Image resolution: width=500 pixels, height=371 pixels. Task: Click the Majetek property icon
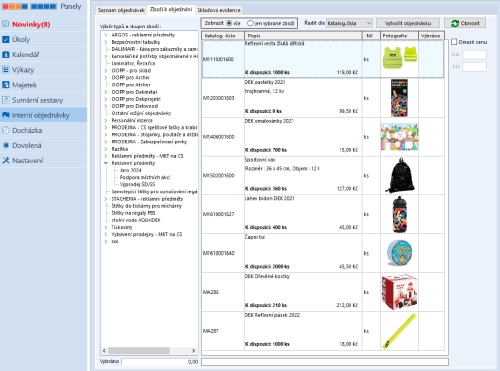(x=6, y=85)
